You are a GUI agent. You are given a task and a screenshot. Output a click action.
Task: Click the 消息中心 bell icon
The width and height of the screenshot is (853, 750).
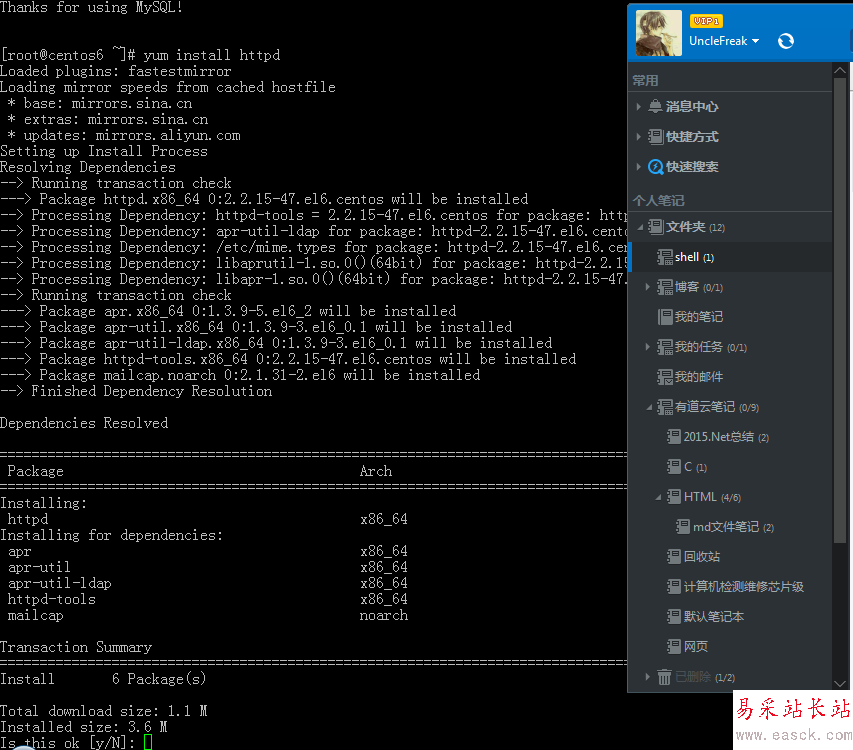pos(656,106)
